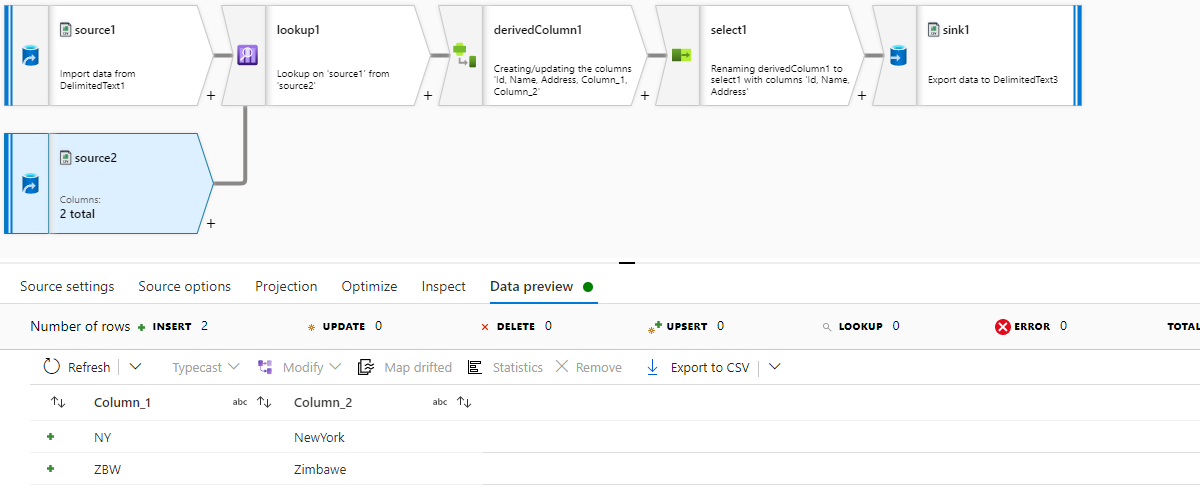Open the Projection tab
The image size is (1200, 502).
(286, 286)
